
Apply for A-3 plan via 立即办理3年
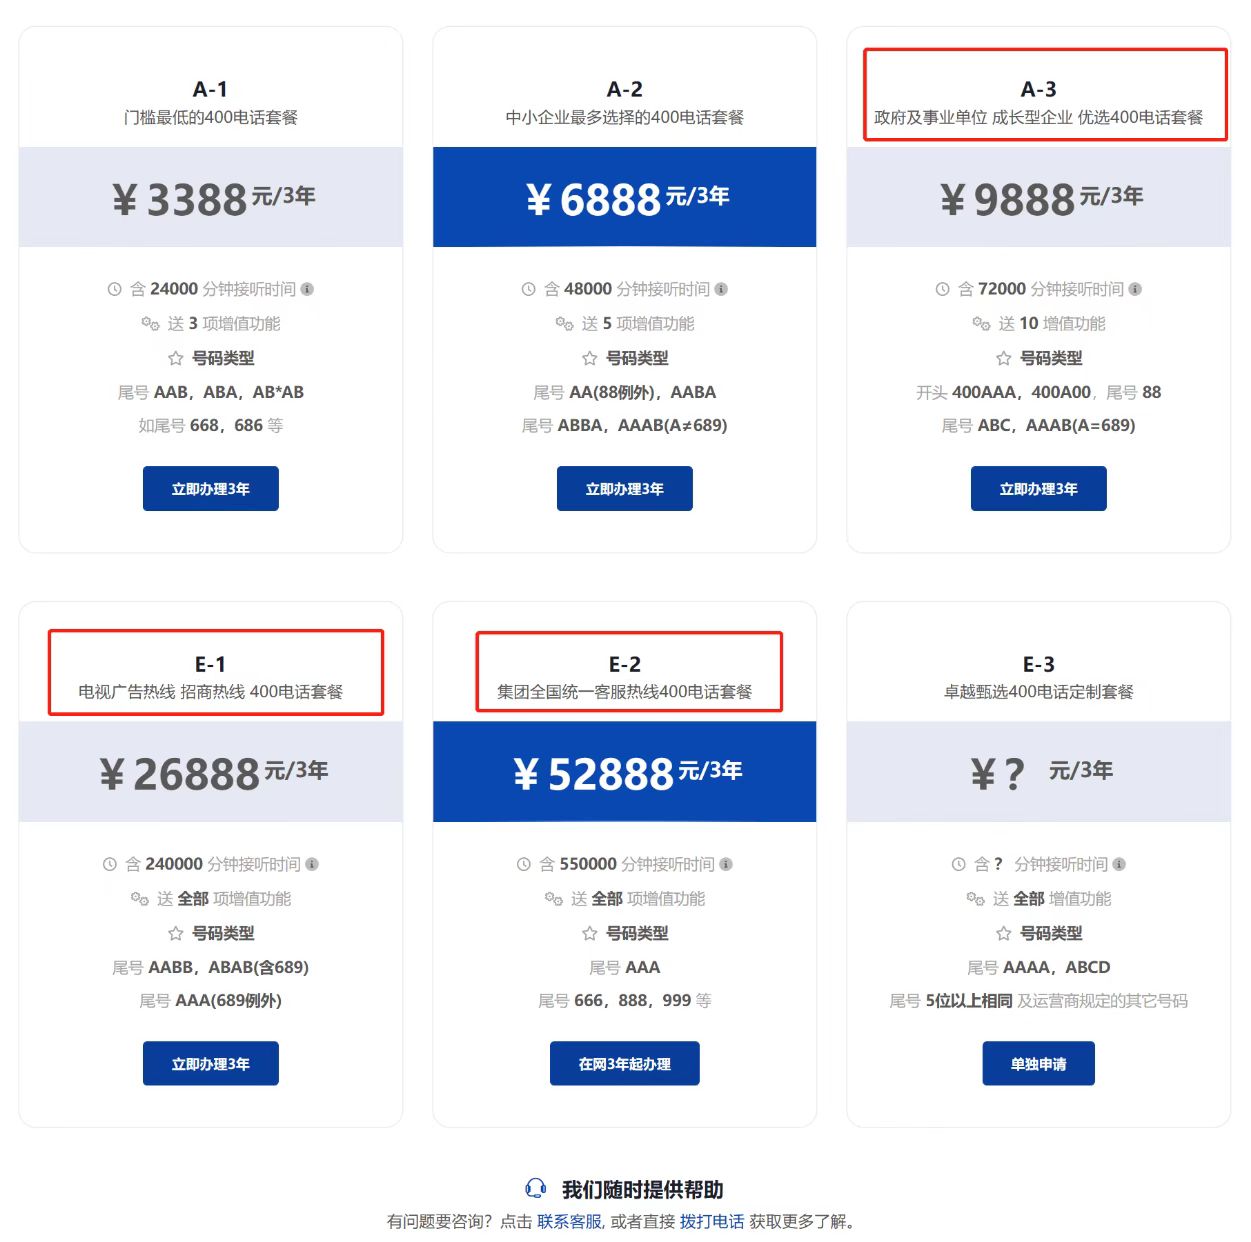(x=1039, y=489)
